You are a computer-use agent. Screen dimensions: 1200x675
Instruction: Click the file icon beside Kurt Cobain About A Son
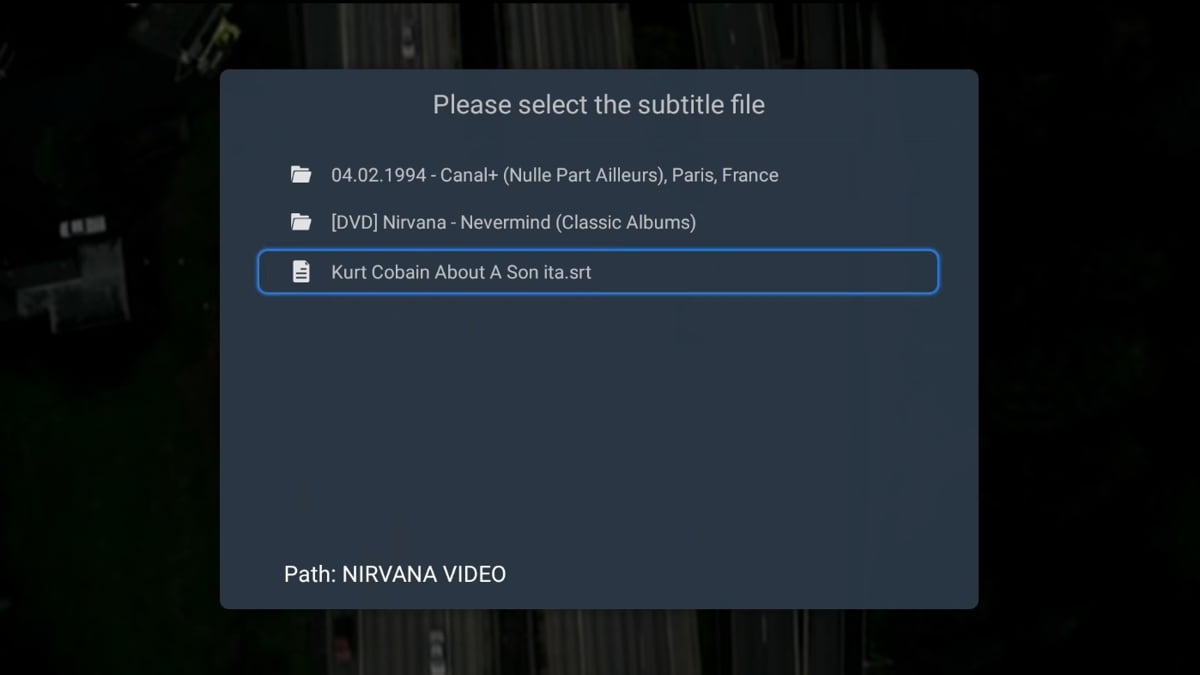pyautogui.click(x=301, y=271)
